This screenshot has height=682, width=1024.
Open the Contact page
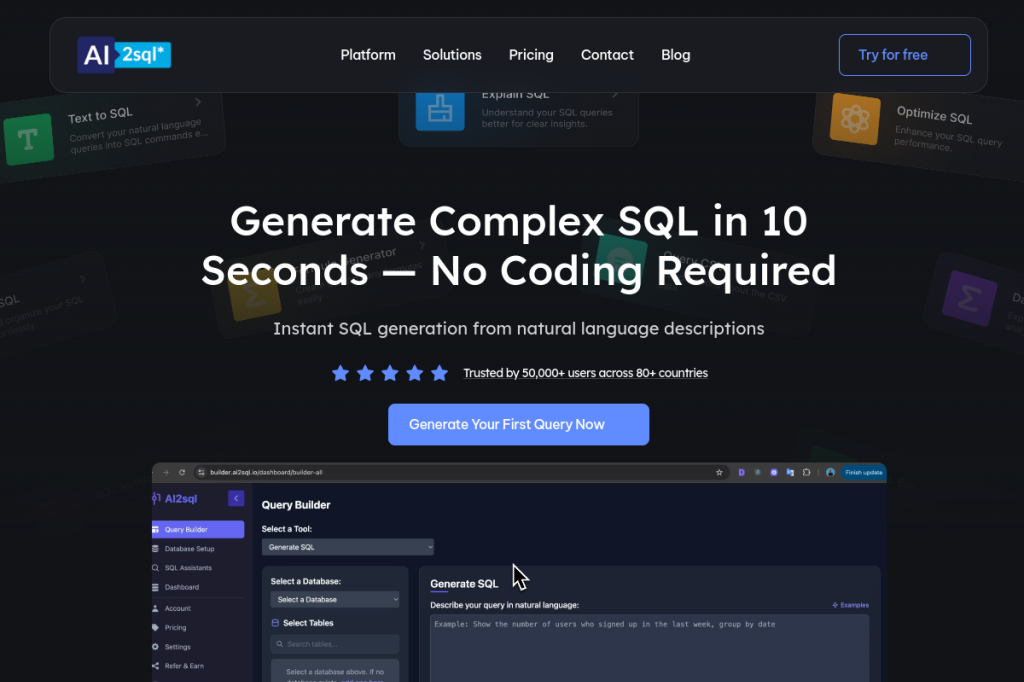[607, 55]
